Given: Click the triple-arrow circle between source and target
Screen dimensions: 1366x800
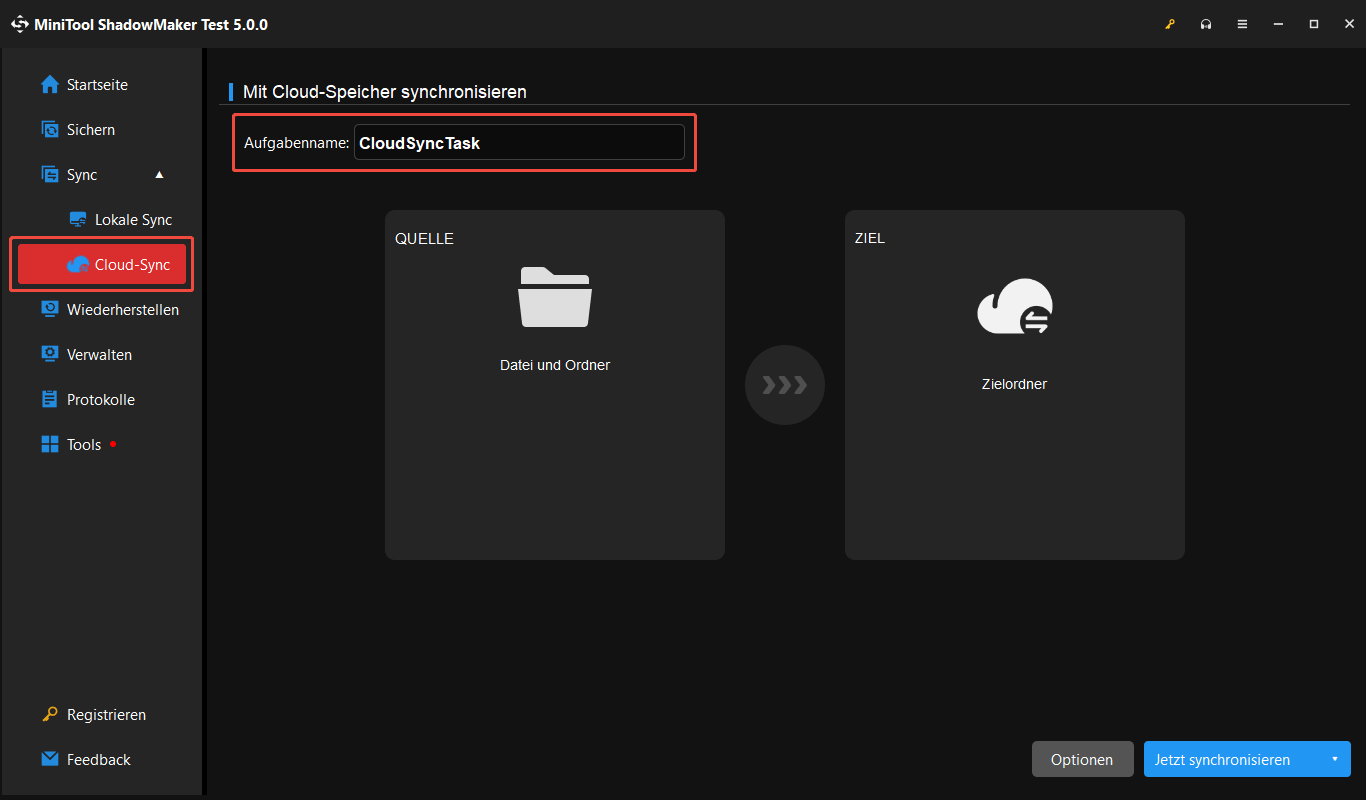Looking at the screenshot, I should coord(785,385).
